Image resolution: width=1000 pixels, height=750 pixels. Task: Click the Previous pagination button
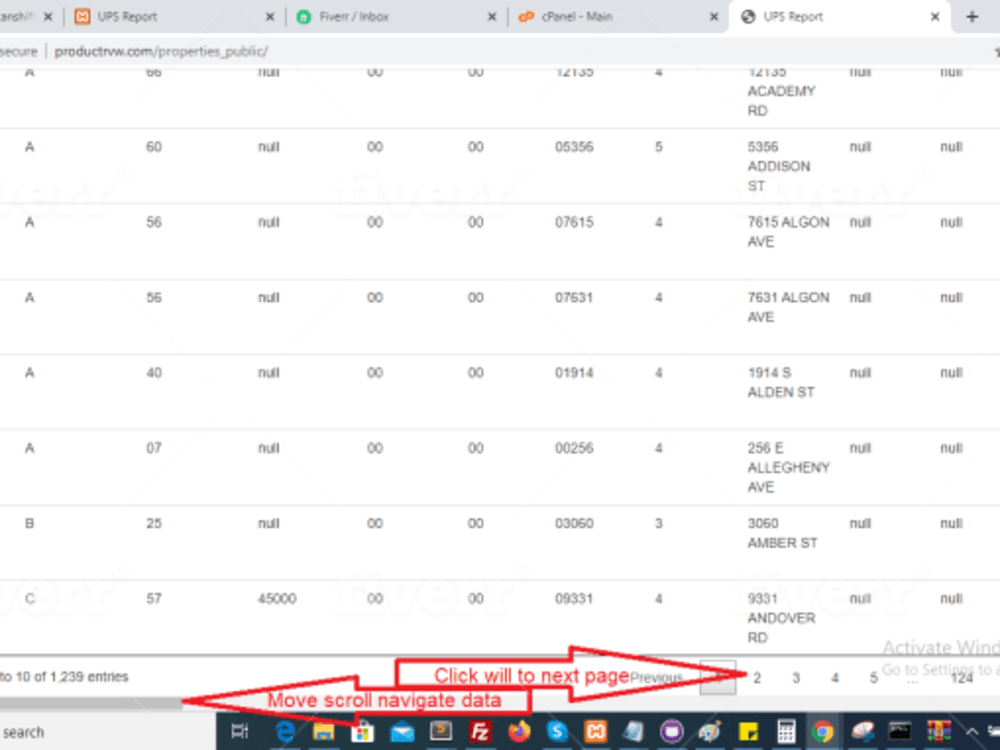pyautogui.click(x=656, y=677)
